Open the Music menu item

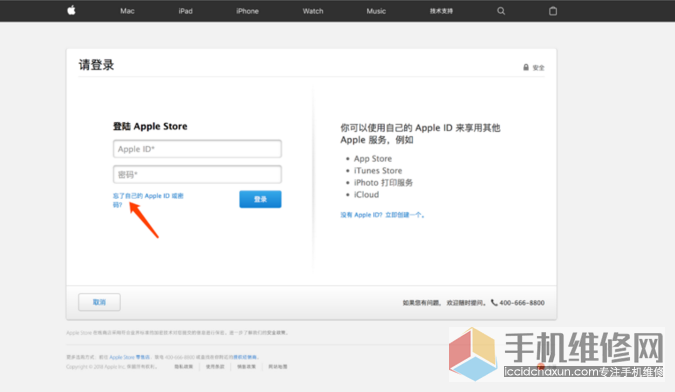click(376, 11)
